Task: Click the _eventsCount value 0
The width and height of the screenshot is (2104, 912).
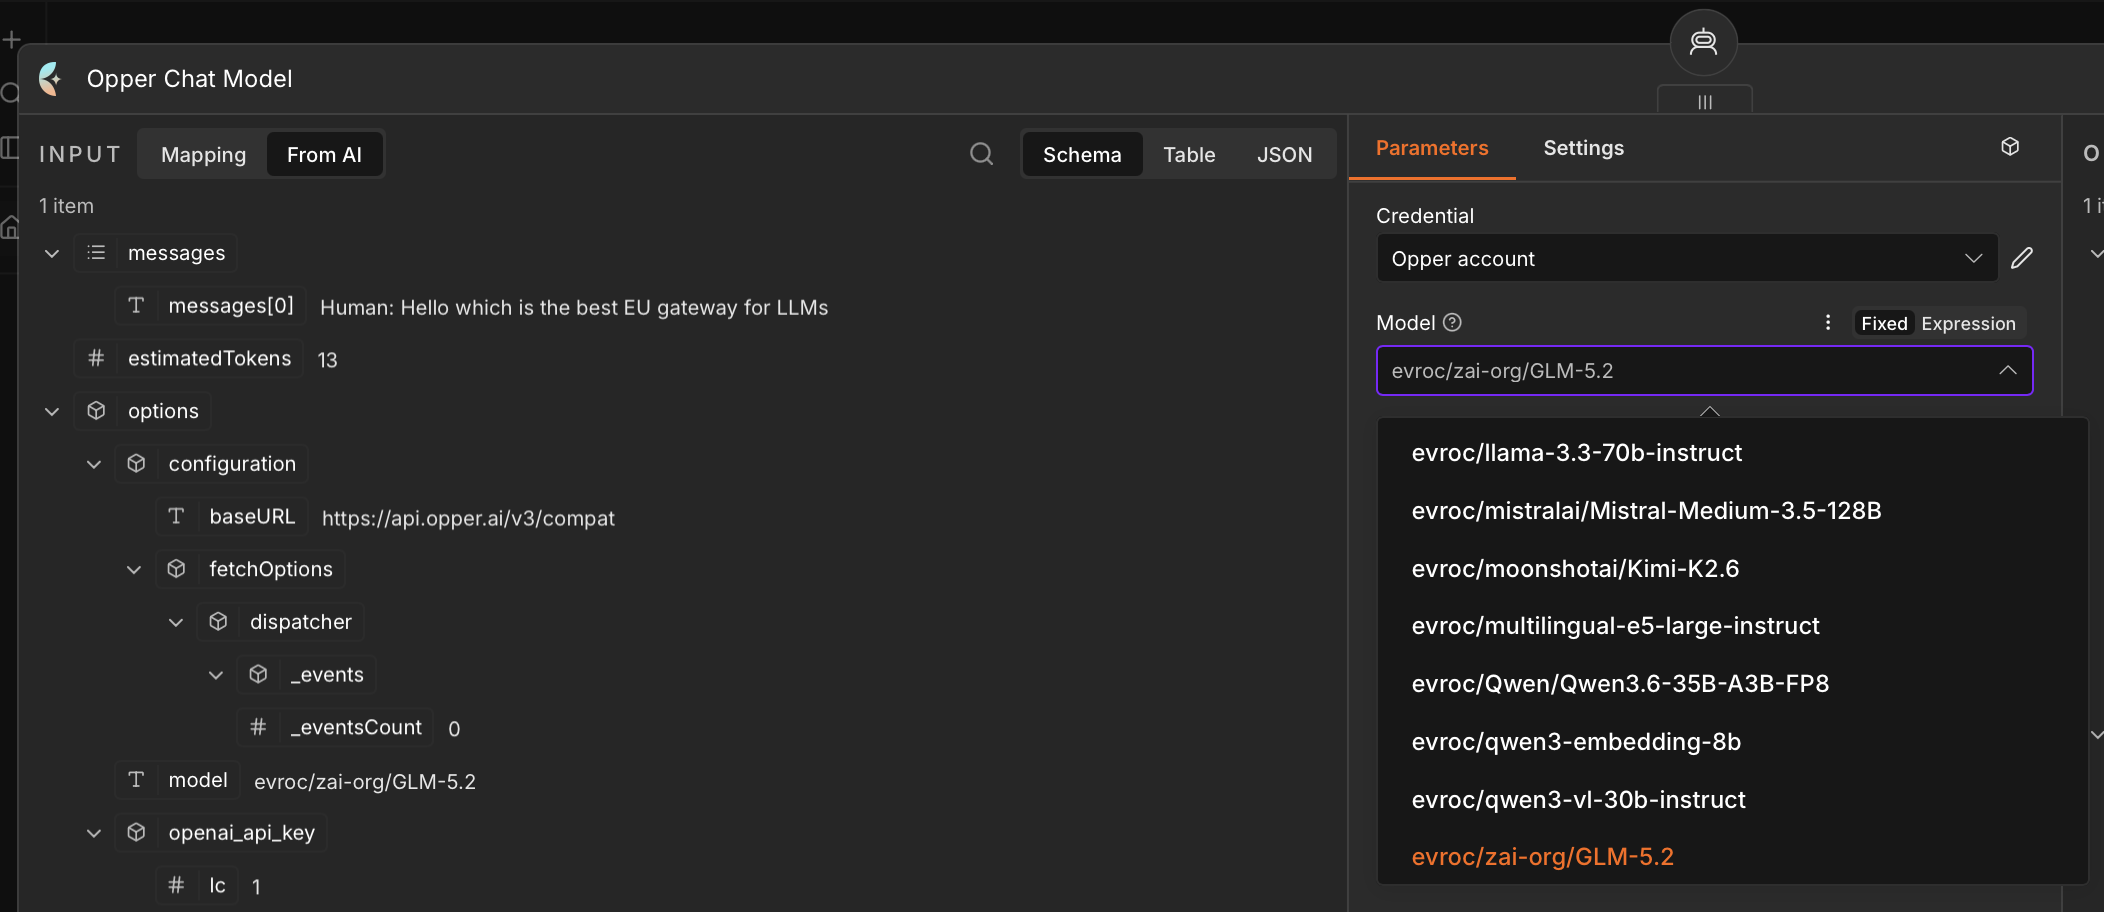Action: (x=454, y=729)
